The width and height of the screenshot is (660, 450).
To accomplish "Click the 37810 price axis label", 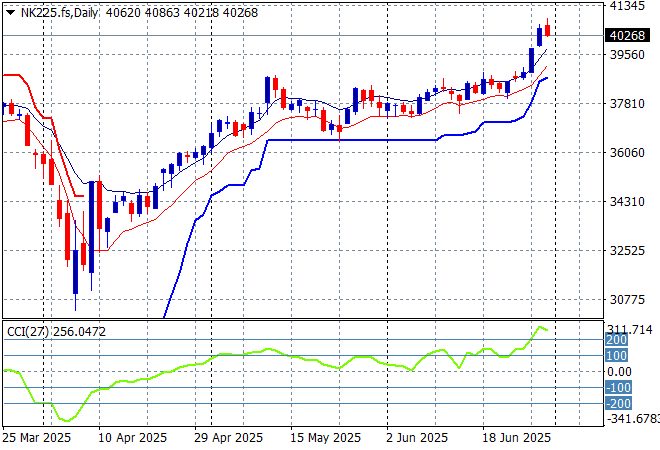I will [626, 104].
